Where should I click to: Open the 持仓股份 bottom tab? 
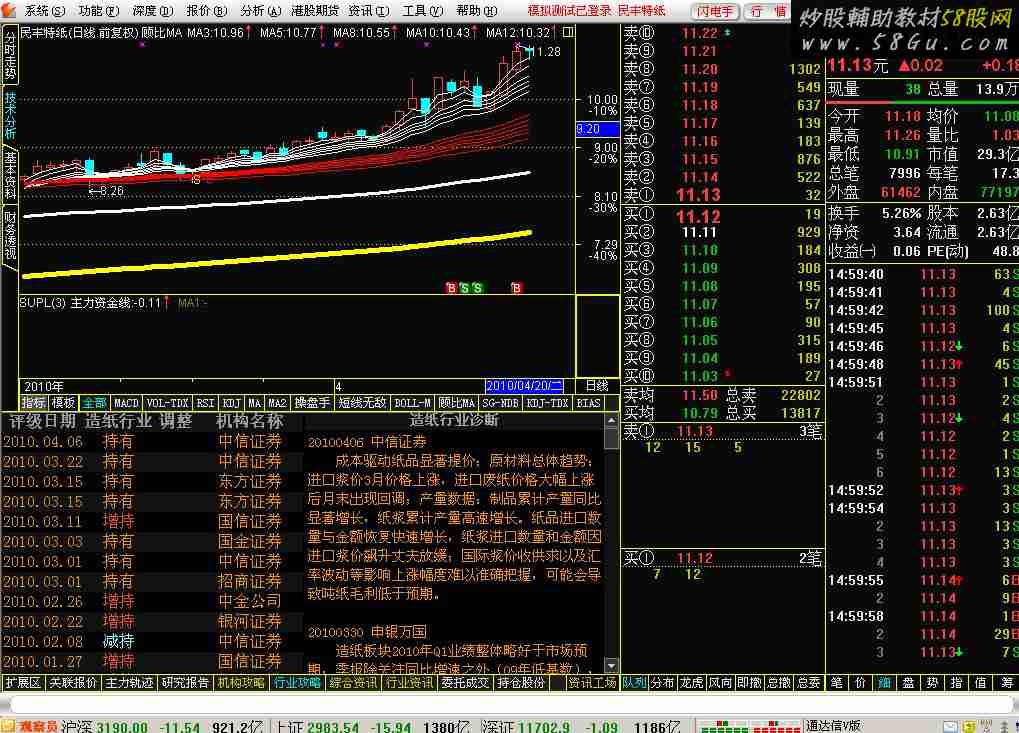tap(521, 682)
